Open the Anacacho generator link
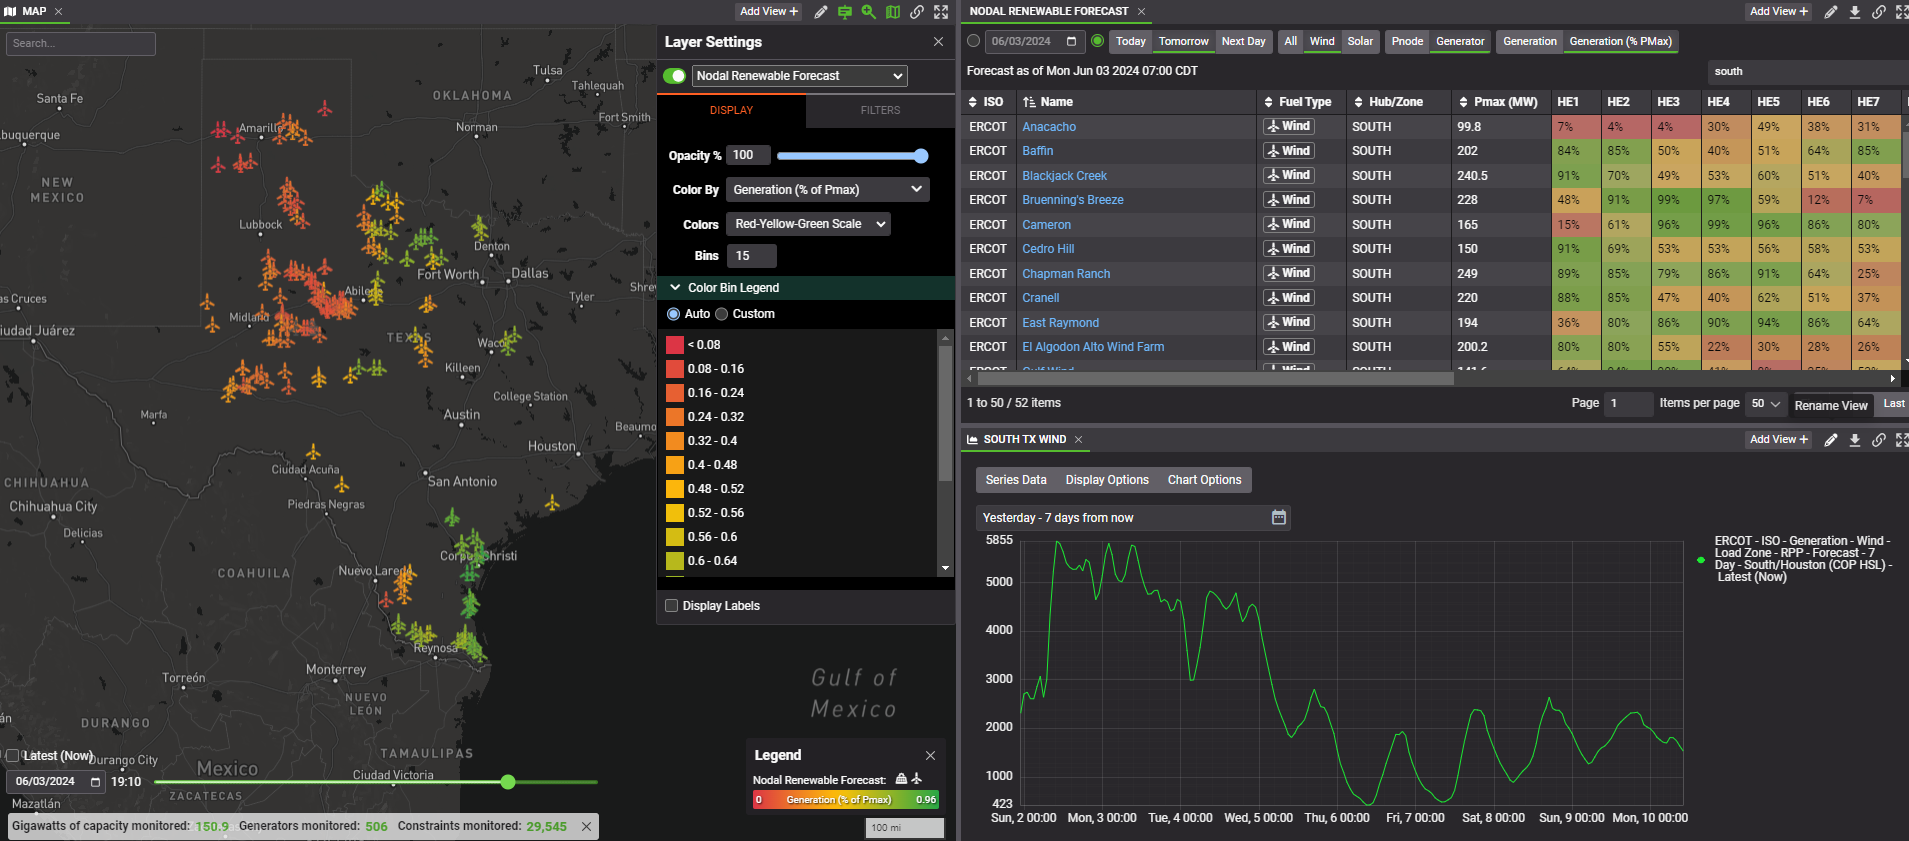 tap(1049, 127)
